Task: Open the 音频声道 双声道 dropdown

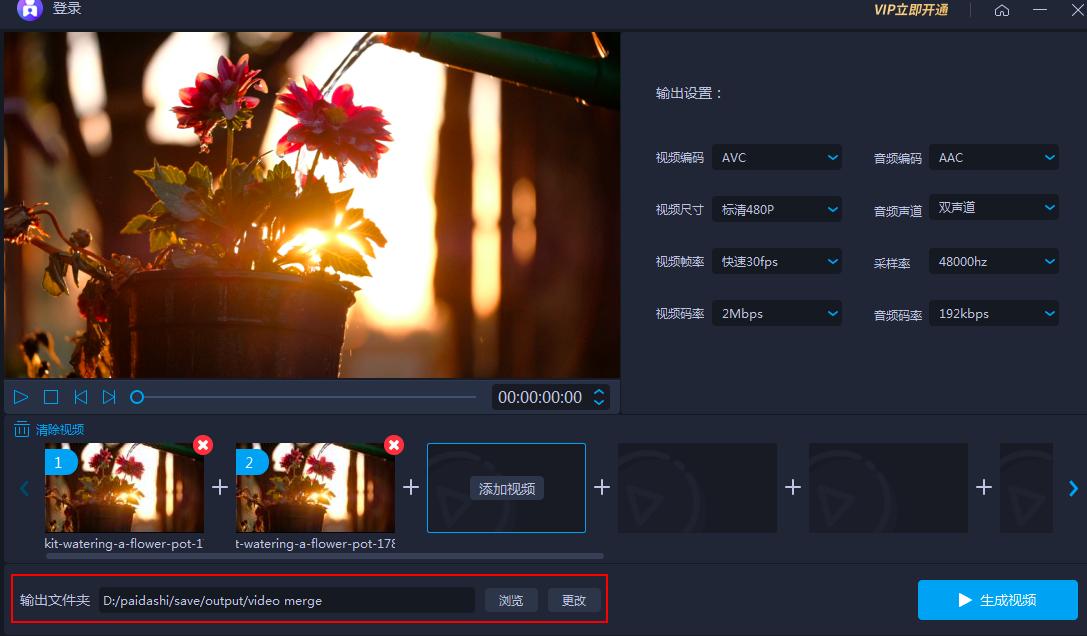Action: click(994, 207)
